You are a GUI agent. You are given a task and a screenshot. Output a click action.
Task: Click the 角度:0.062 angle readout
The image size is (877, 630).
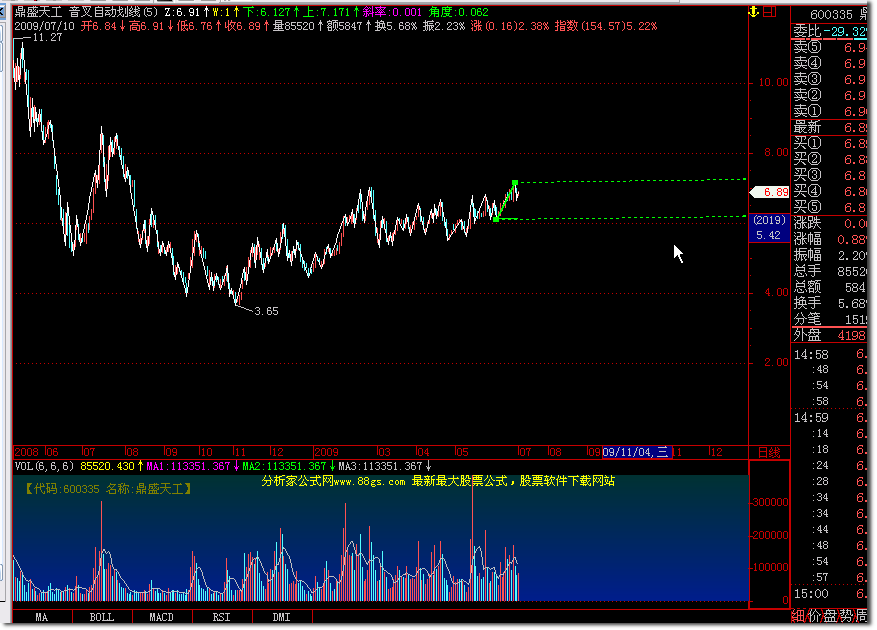[x=459, y=12]
